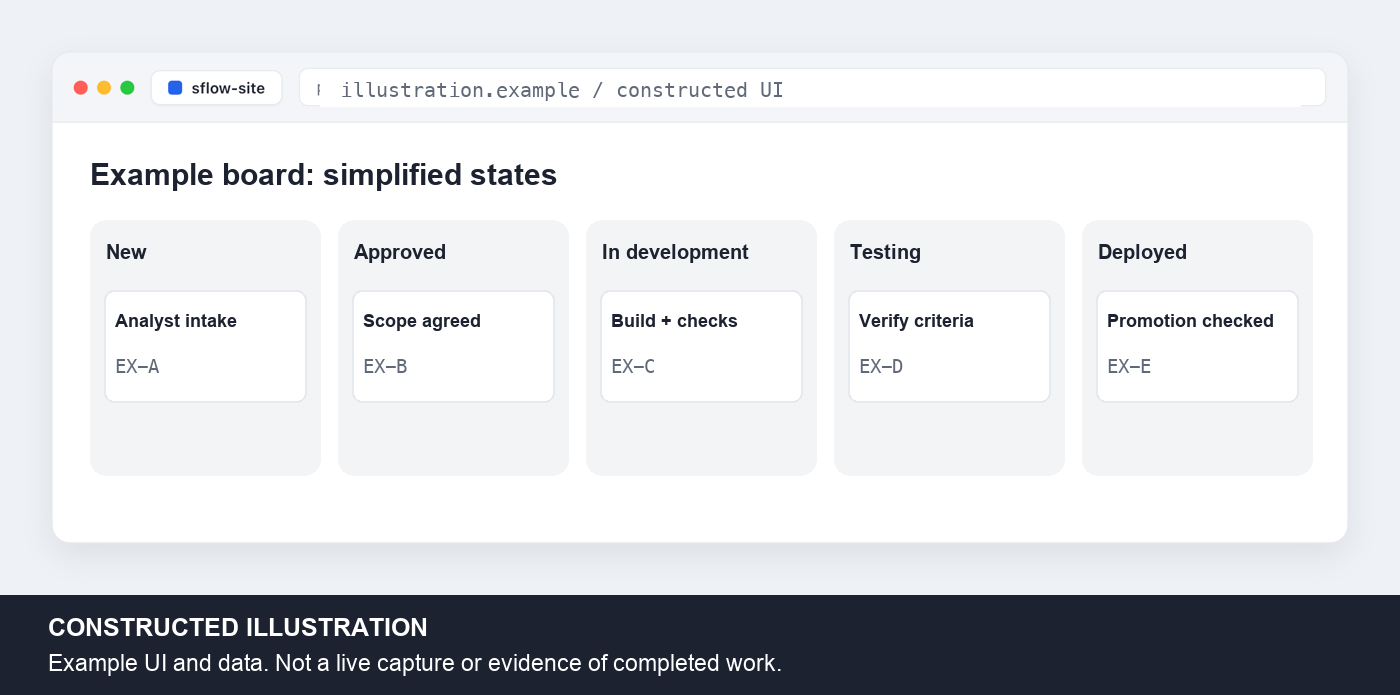Open the Scope agreed card

click(x=453, y=346)
